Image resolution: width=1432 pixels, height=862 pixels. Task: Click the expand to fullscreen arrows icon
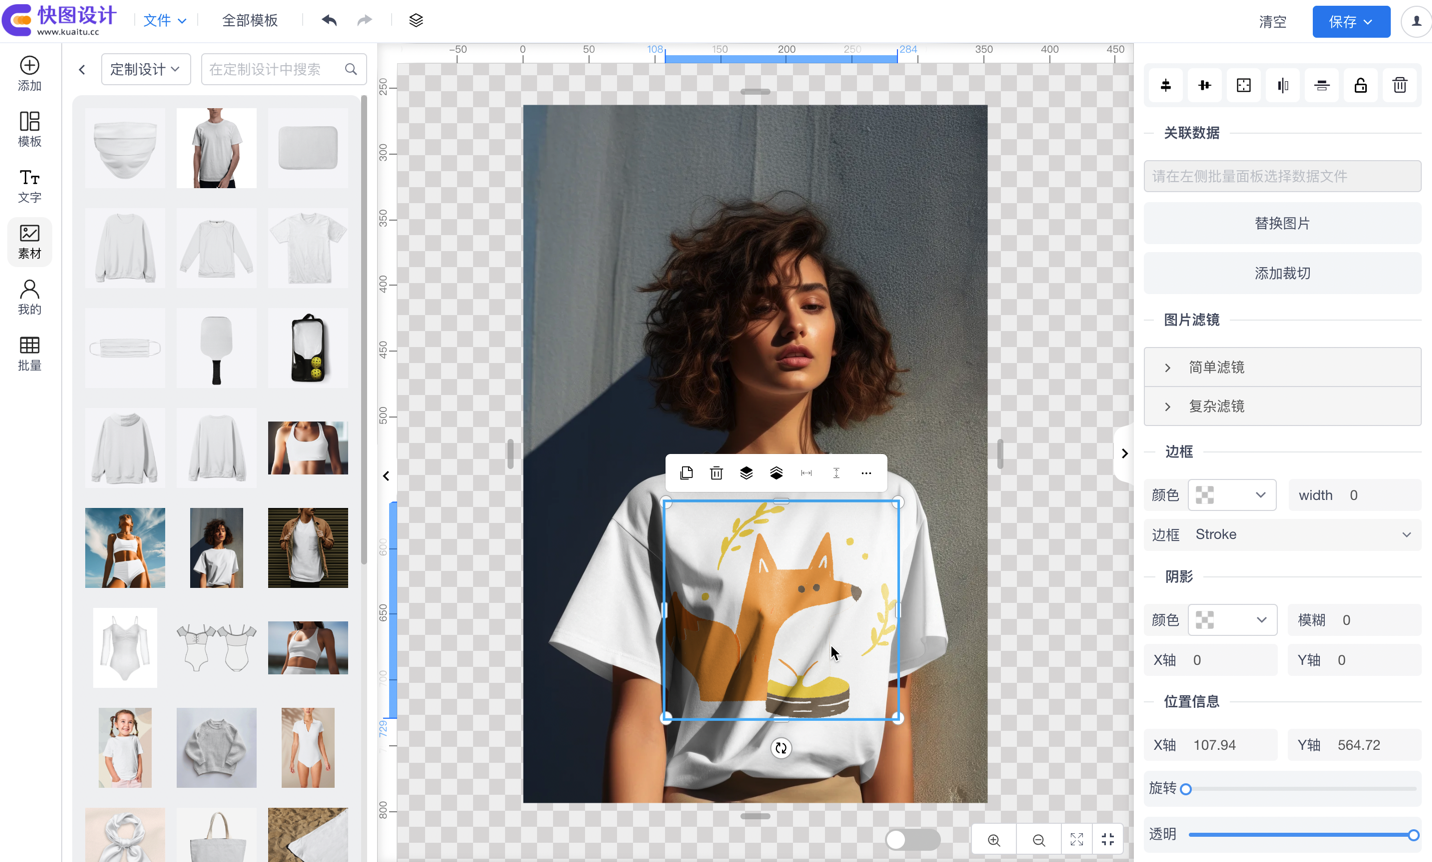[x=1077, y=840]
